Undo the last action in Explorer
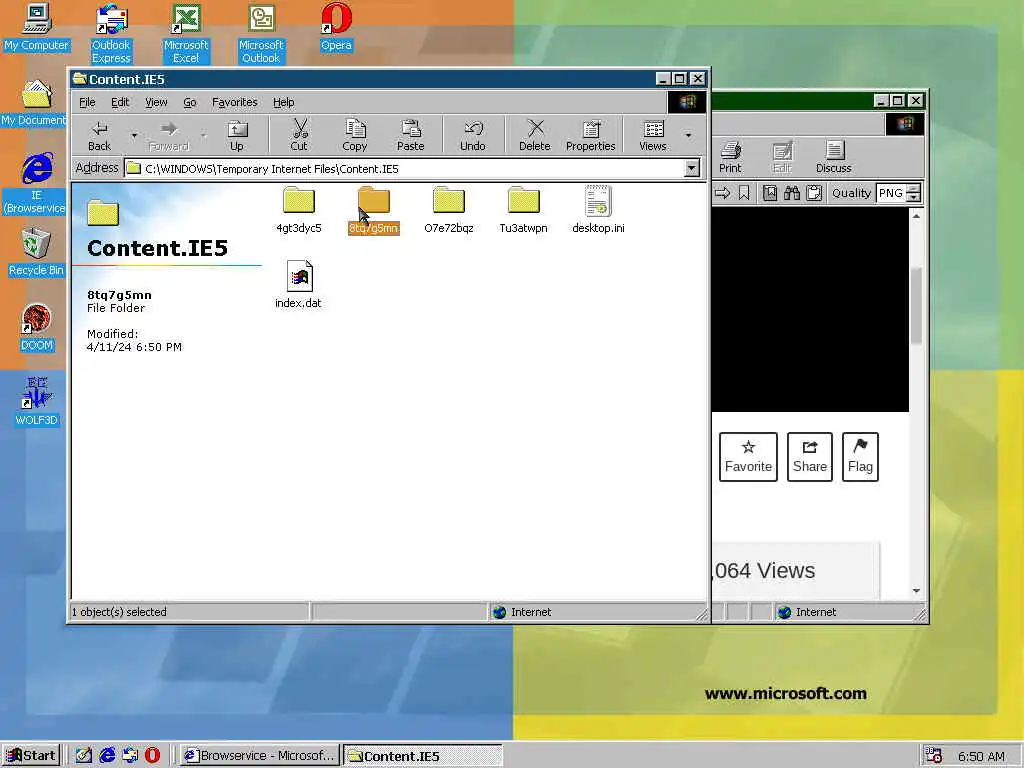The image size is (1024, 768). [x=472, y=135]
